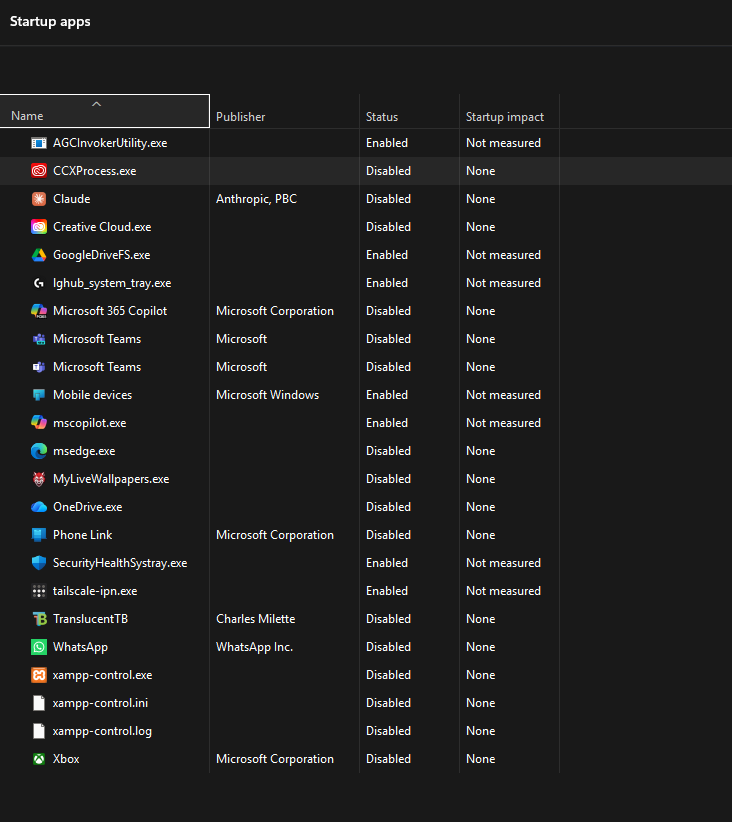Image resolution: width=732 pixels, height=822 pixels.
Task: Click mscopilot.exe Enabled status cell
Action: 387,423
